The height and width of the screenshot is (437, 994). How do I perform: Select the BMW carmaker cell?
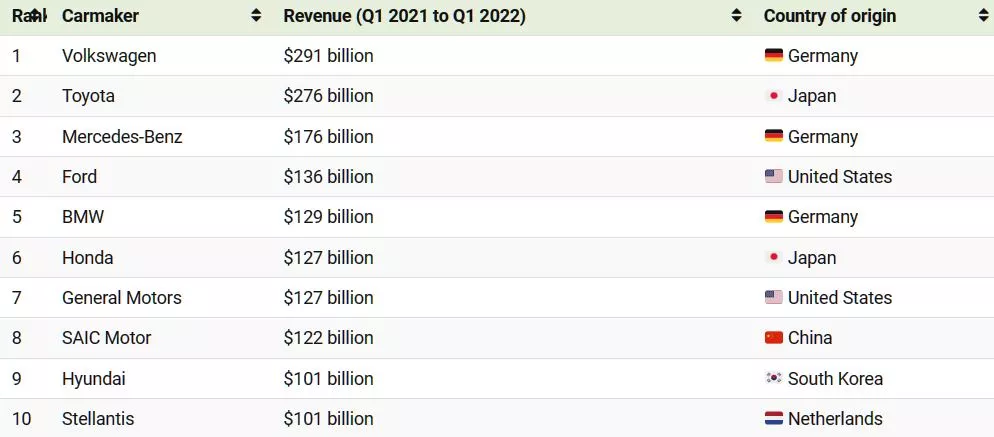tap(83, 217)
